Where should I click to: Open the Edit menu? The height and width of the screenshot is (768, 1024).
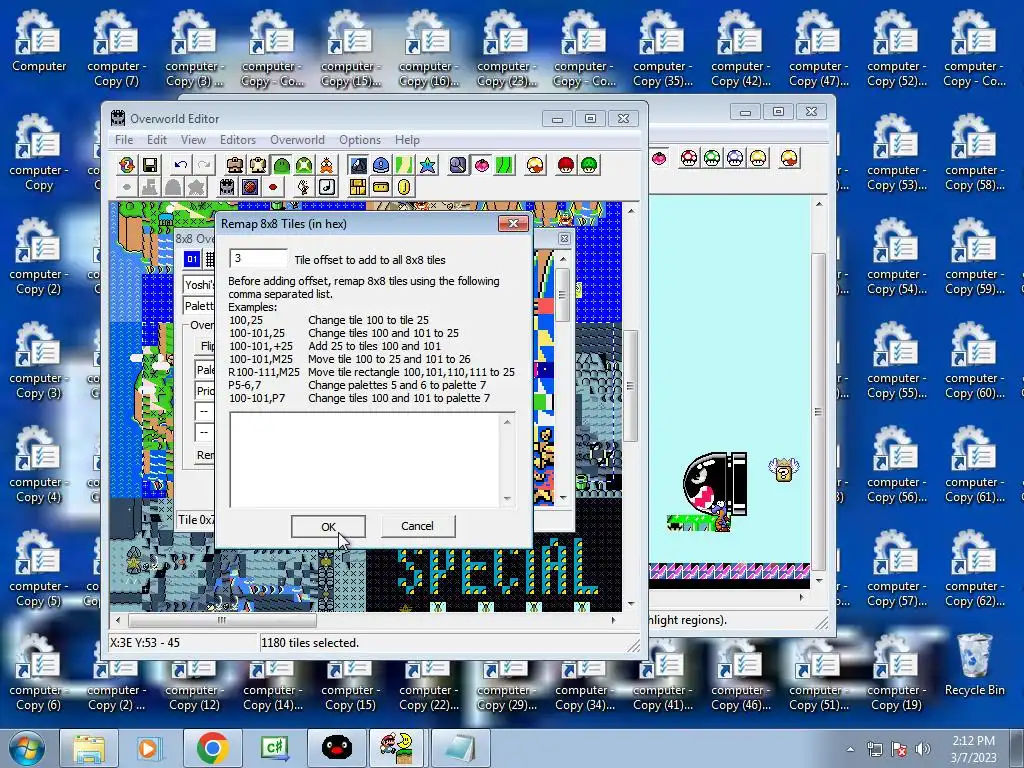[156, 140]
